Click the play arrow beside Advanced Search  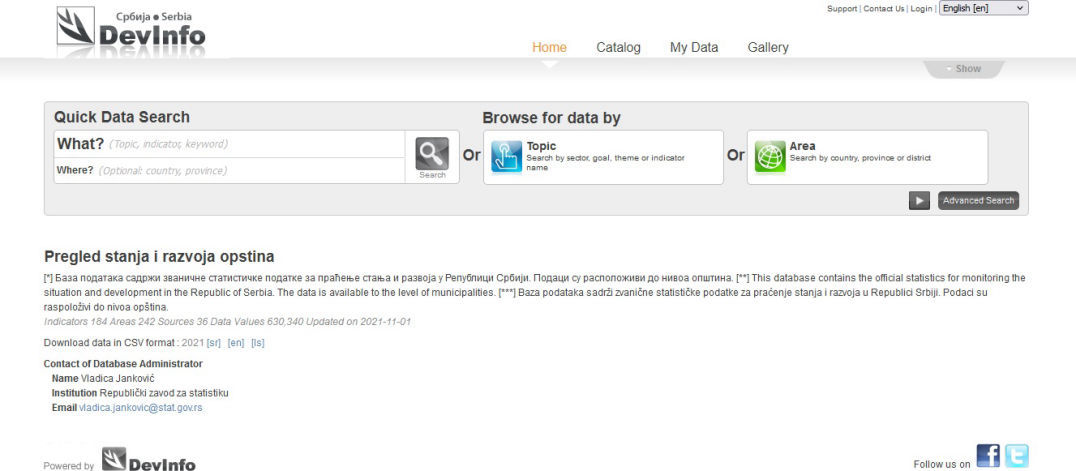pos(919,201)
